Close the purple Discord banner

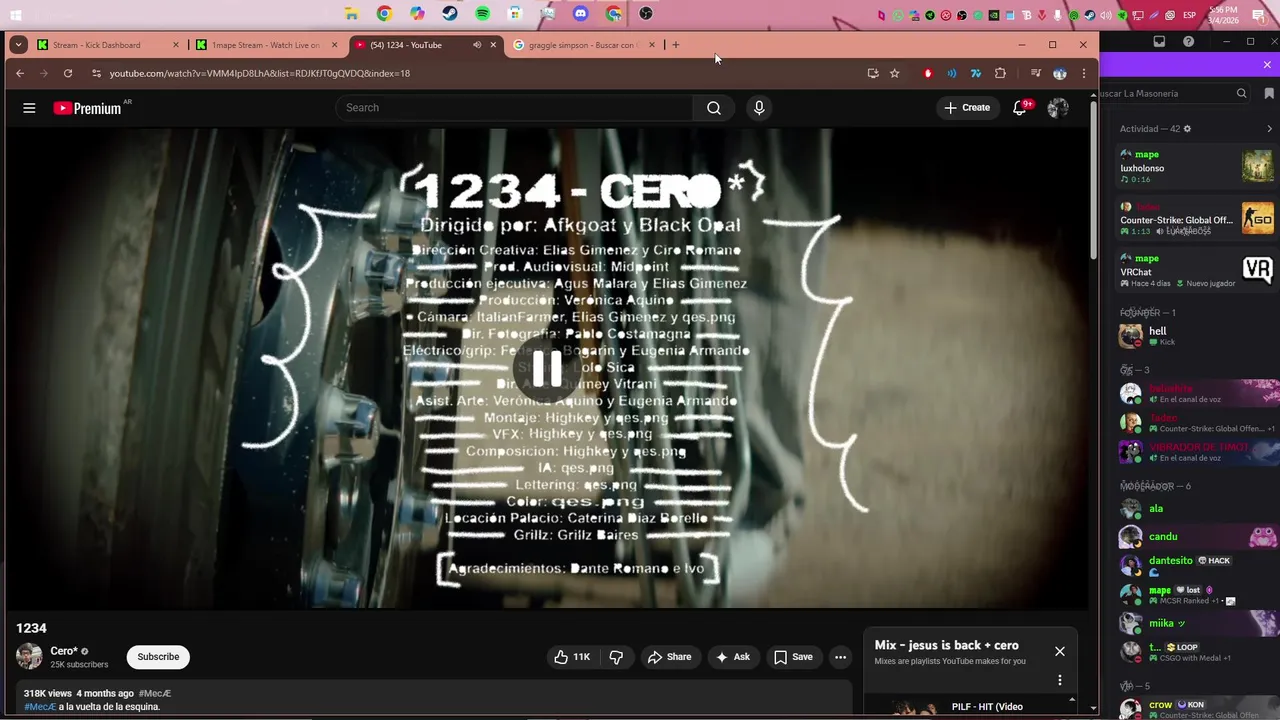click(1267, 65)
